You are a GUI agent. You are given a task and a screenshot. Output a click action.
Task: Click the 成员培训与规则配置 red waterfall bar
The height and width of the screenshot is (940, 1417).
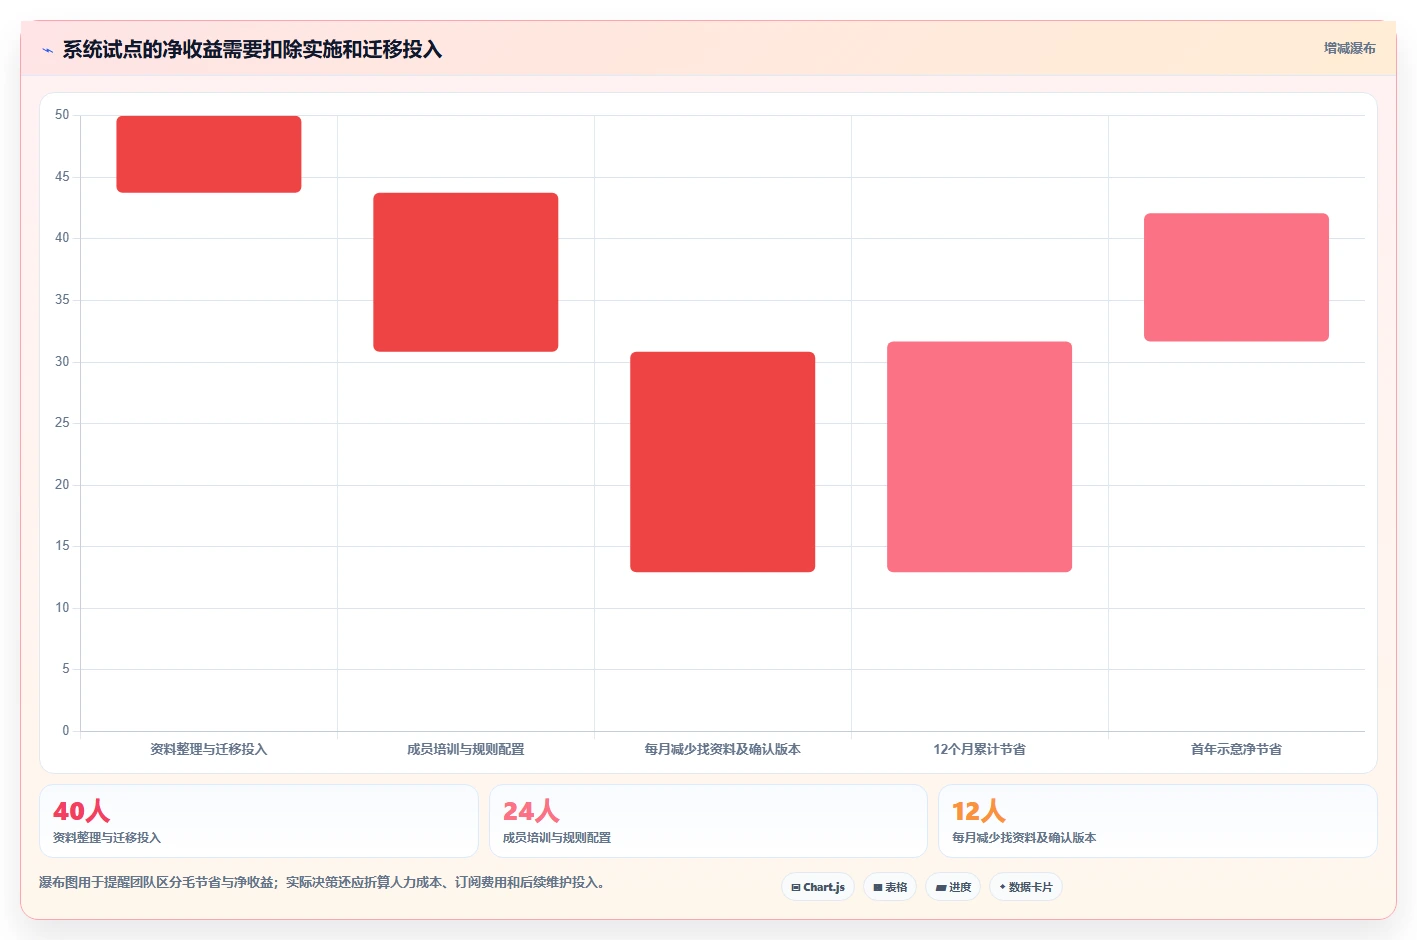[x=466, y=272]
